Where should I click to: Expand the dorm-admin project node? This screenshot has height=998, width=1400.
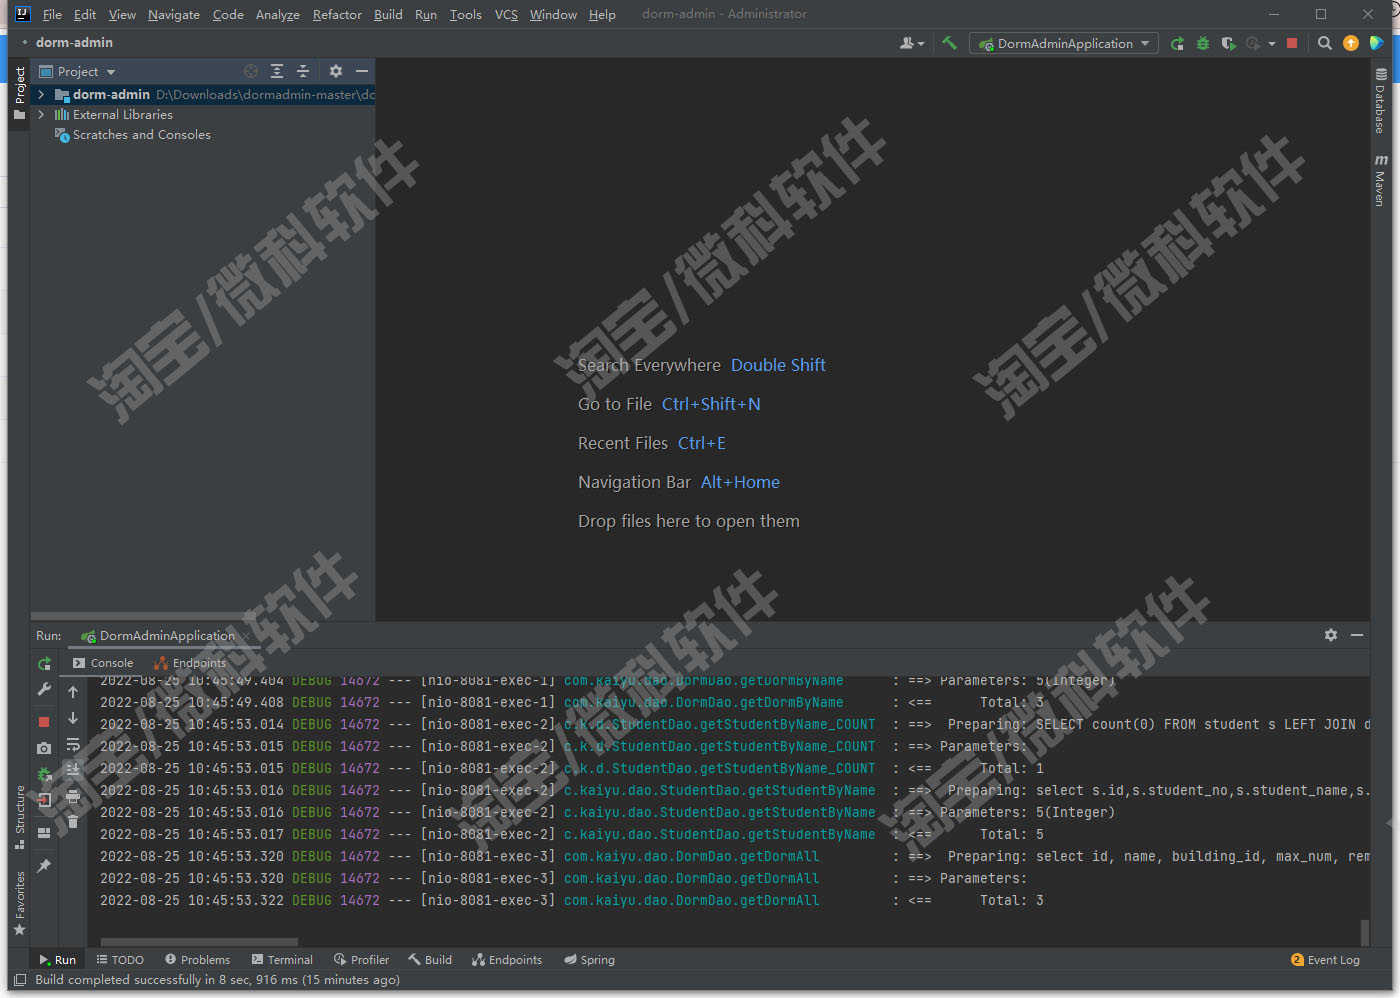(41, 95)
